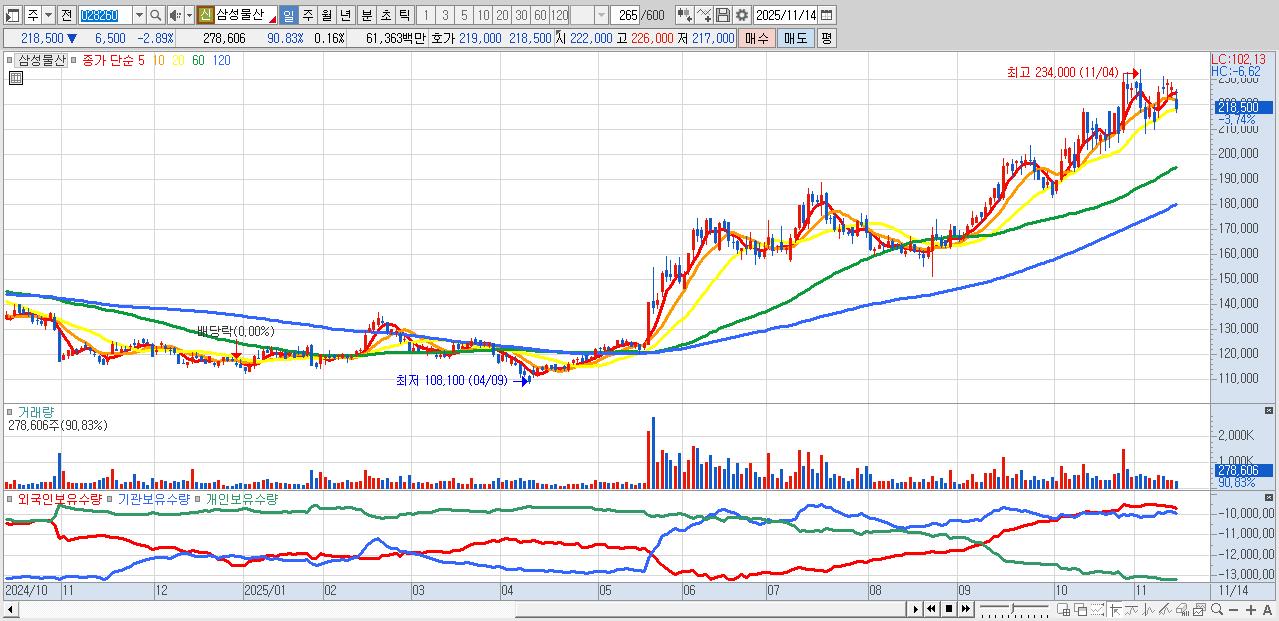Click the magnifier zoom icon in bottom toolbar
The height and width of the screenshot is (621, 1279).
coord(1217,609)
